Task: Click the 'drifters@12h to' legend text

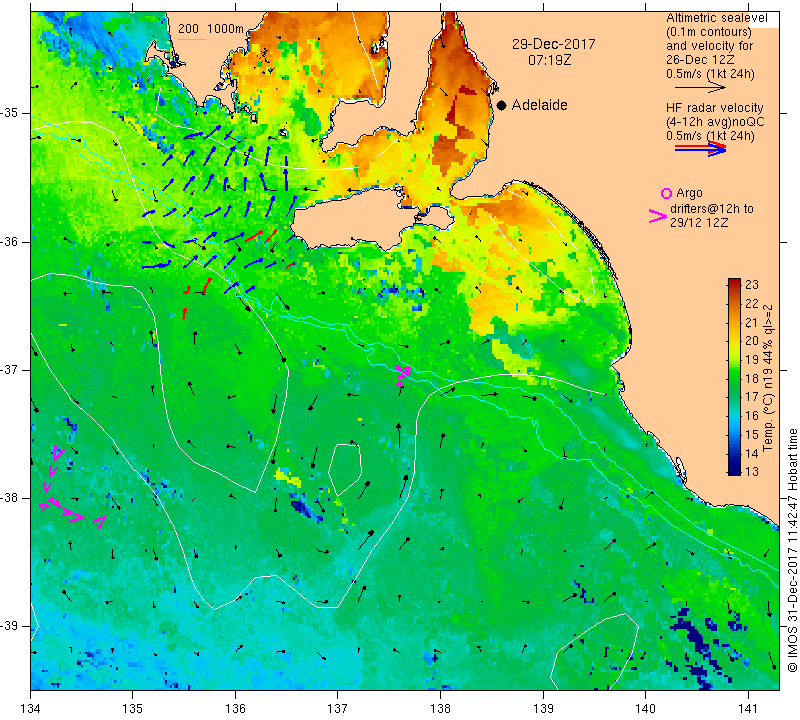Action: coord(711,209)
